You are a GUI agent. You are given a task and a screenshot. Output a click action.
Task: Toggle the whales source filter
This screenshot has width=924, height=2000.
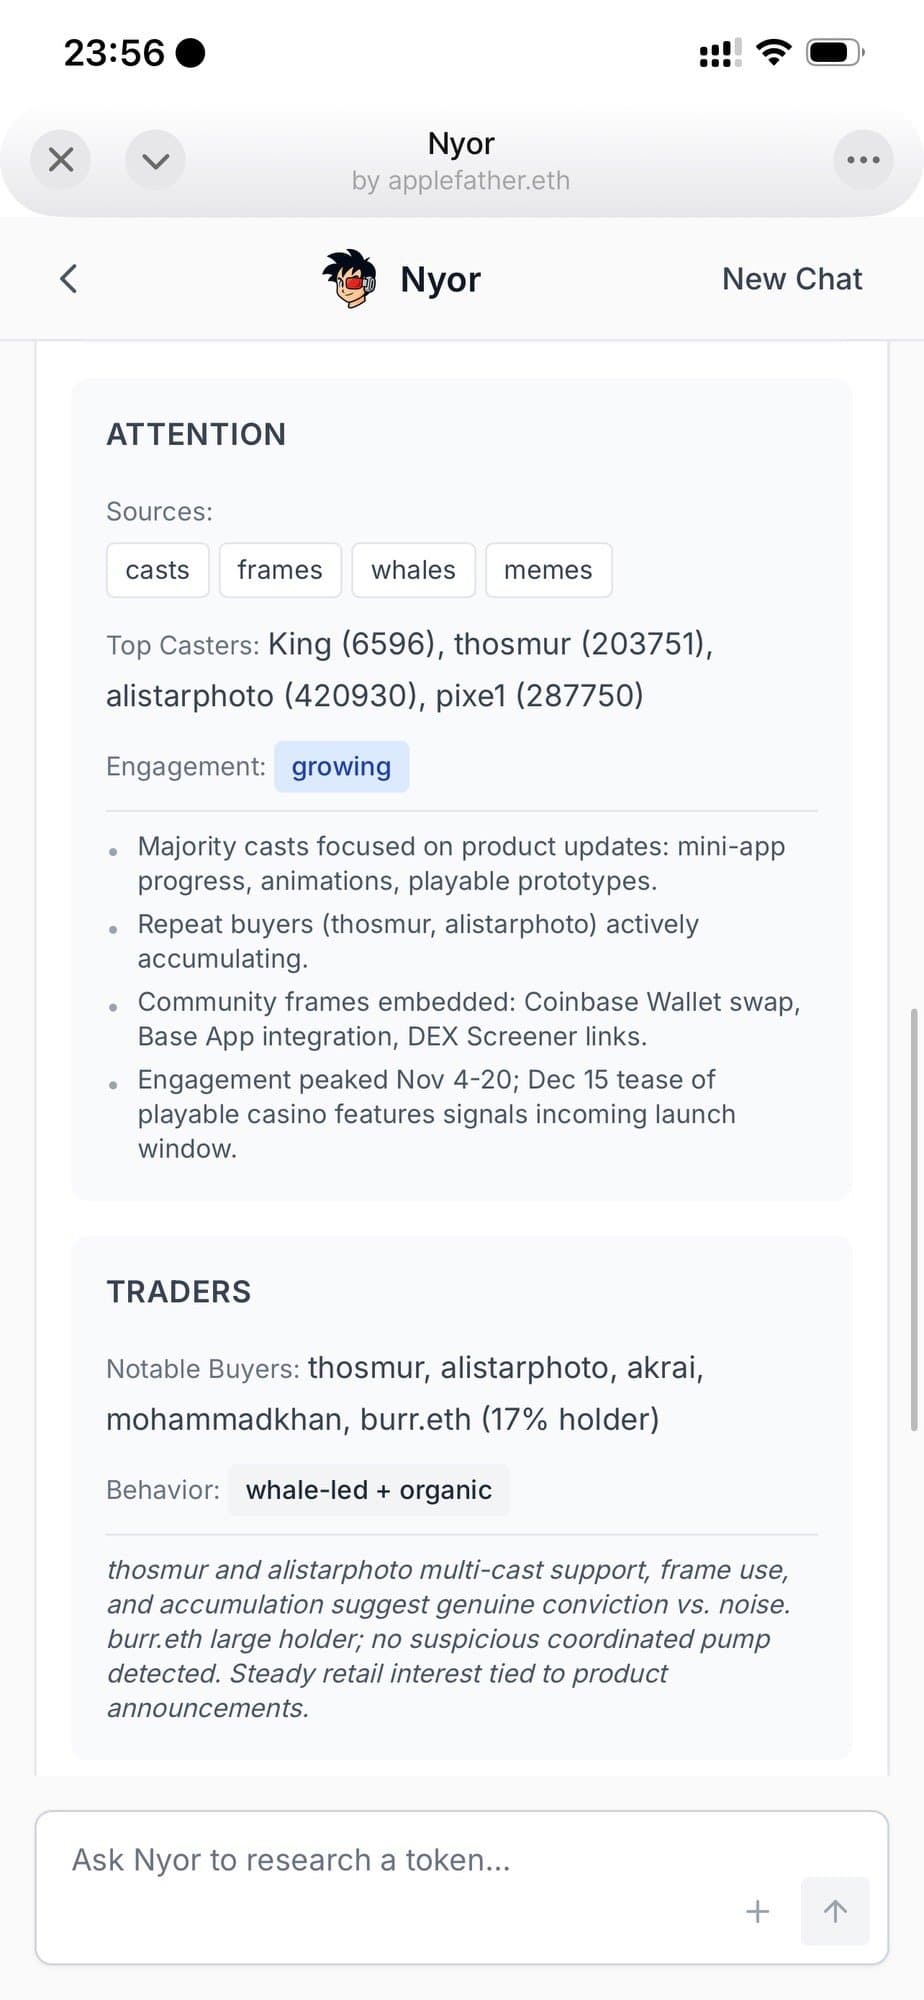[x=413, y=569]
